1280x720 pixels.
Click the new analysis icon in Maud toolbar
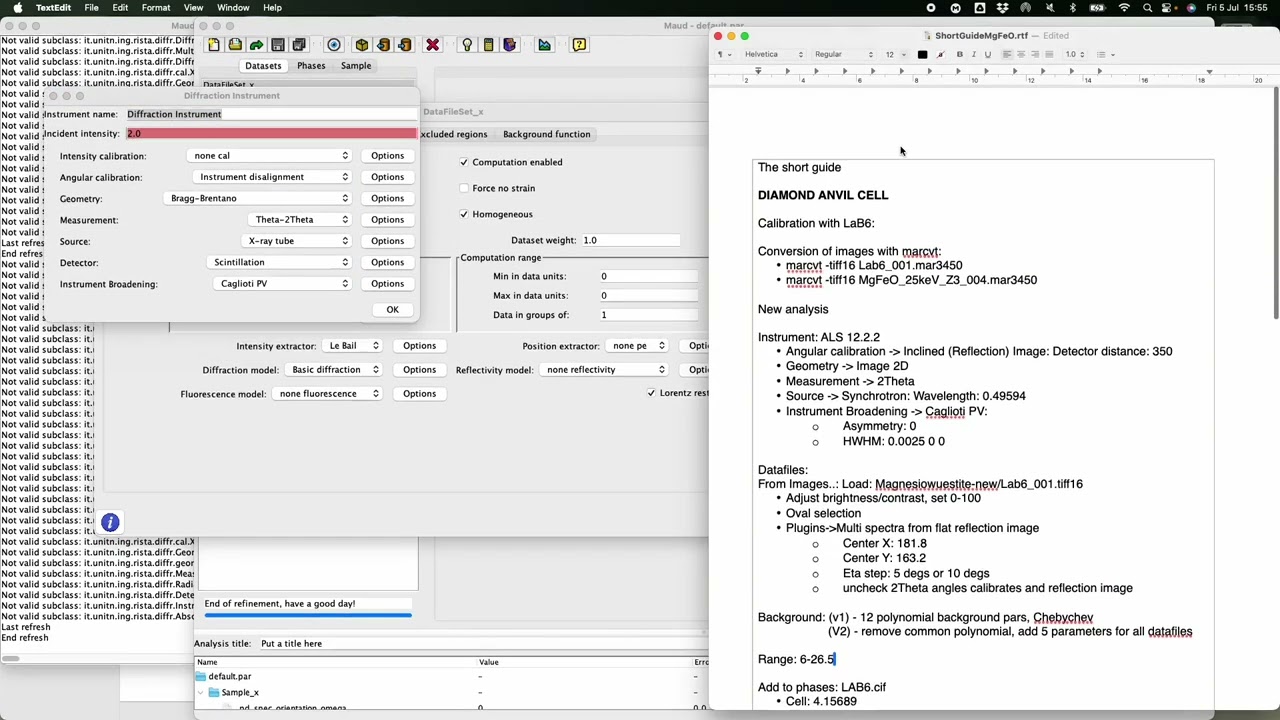pos(214,45)
